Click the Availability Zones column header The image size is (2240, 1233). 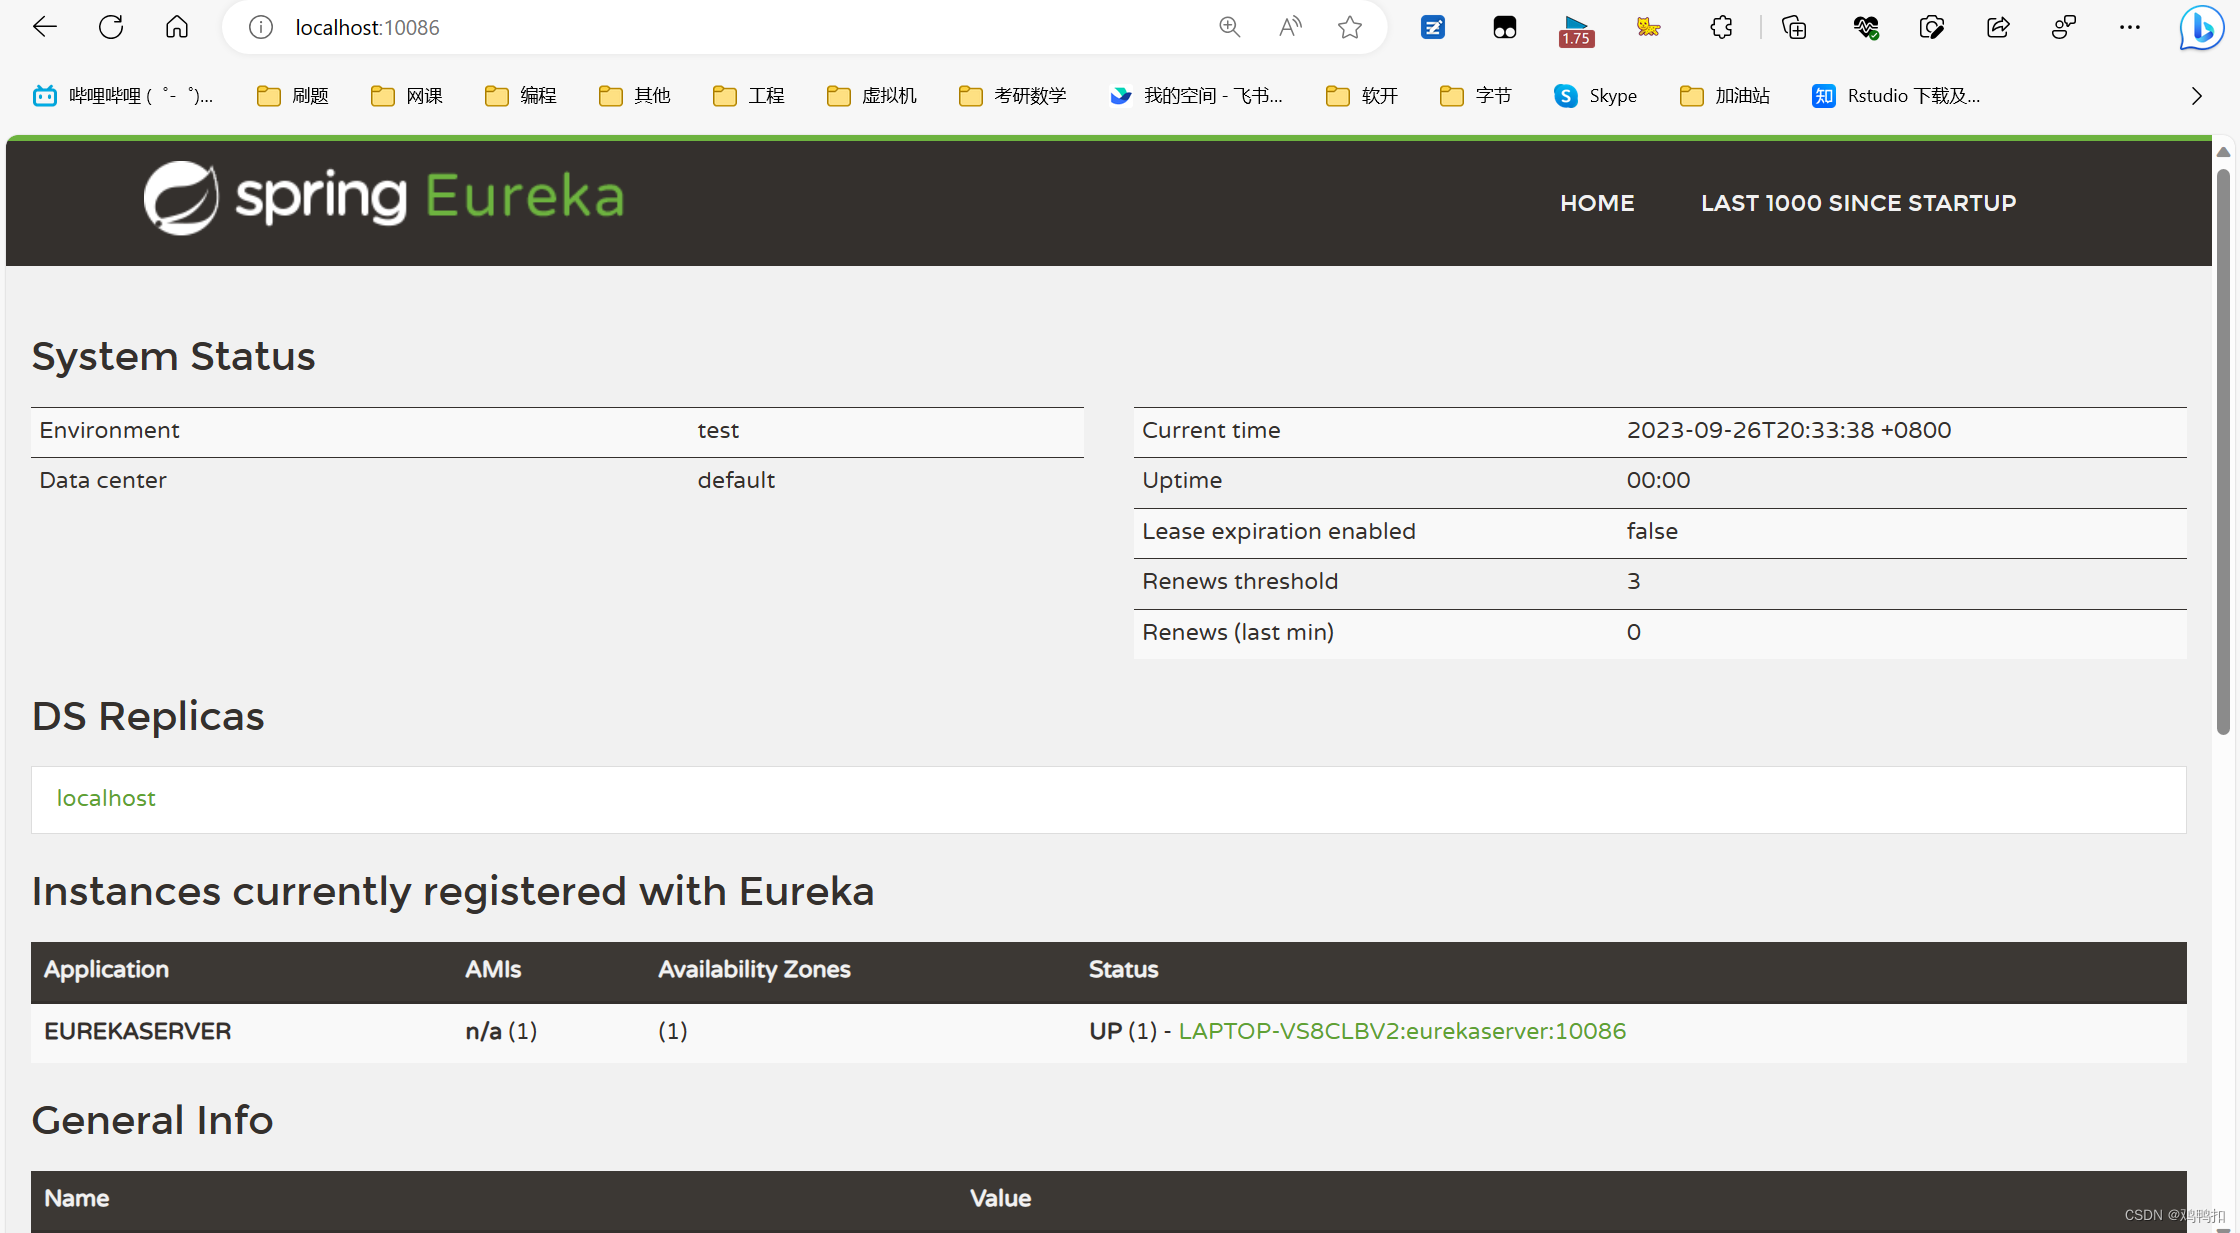click(754, 969)
